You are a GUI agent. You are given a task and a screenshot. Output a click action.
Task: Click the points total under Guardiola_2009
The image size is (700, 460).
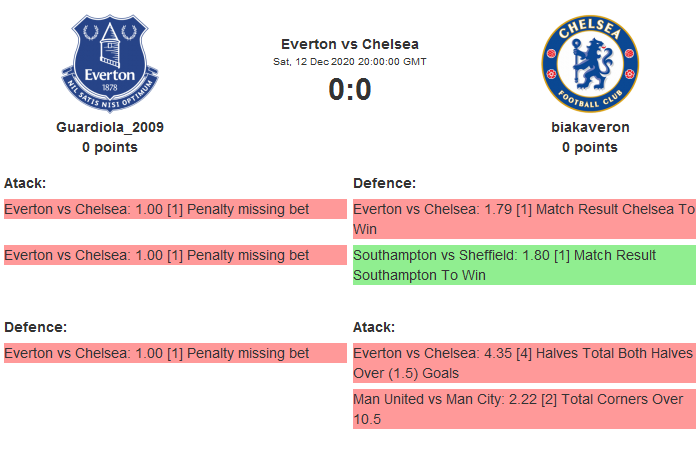point(110,147)
